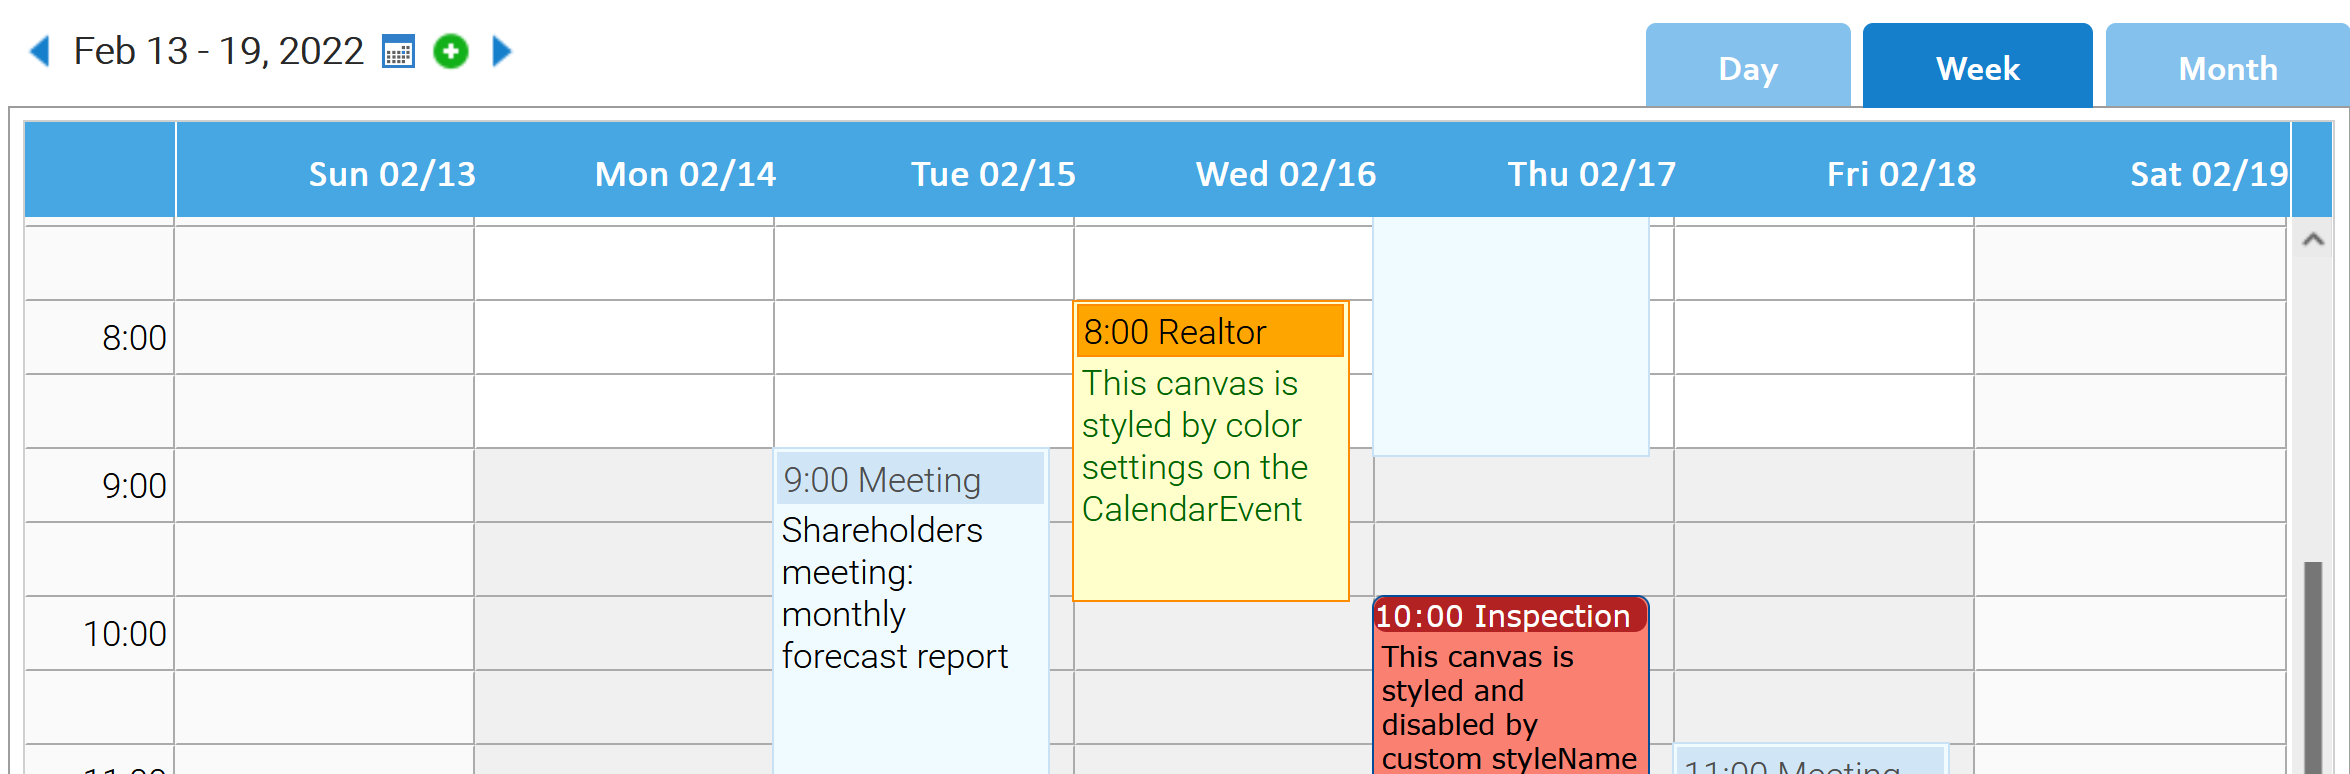Switch to the Month view tab
This screenshot has height=774, width=2350.
2227,68
